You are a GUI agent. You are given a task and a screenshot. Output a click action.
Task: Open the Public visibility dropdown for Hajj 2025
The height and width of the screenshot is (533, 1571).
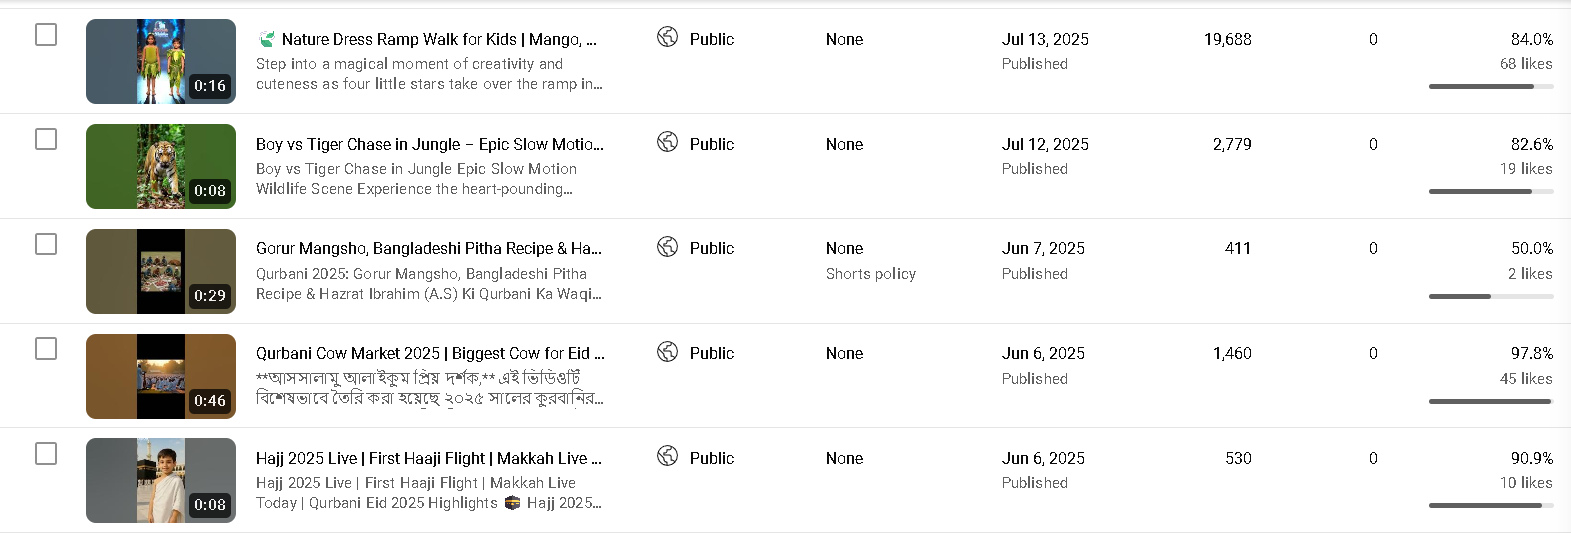[x=711, y=458]
